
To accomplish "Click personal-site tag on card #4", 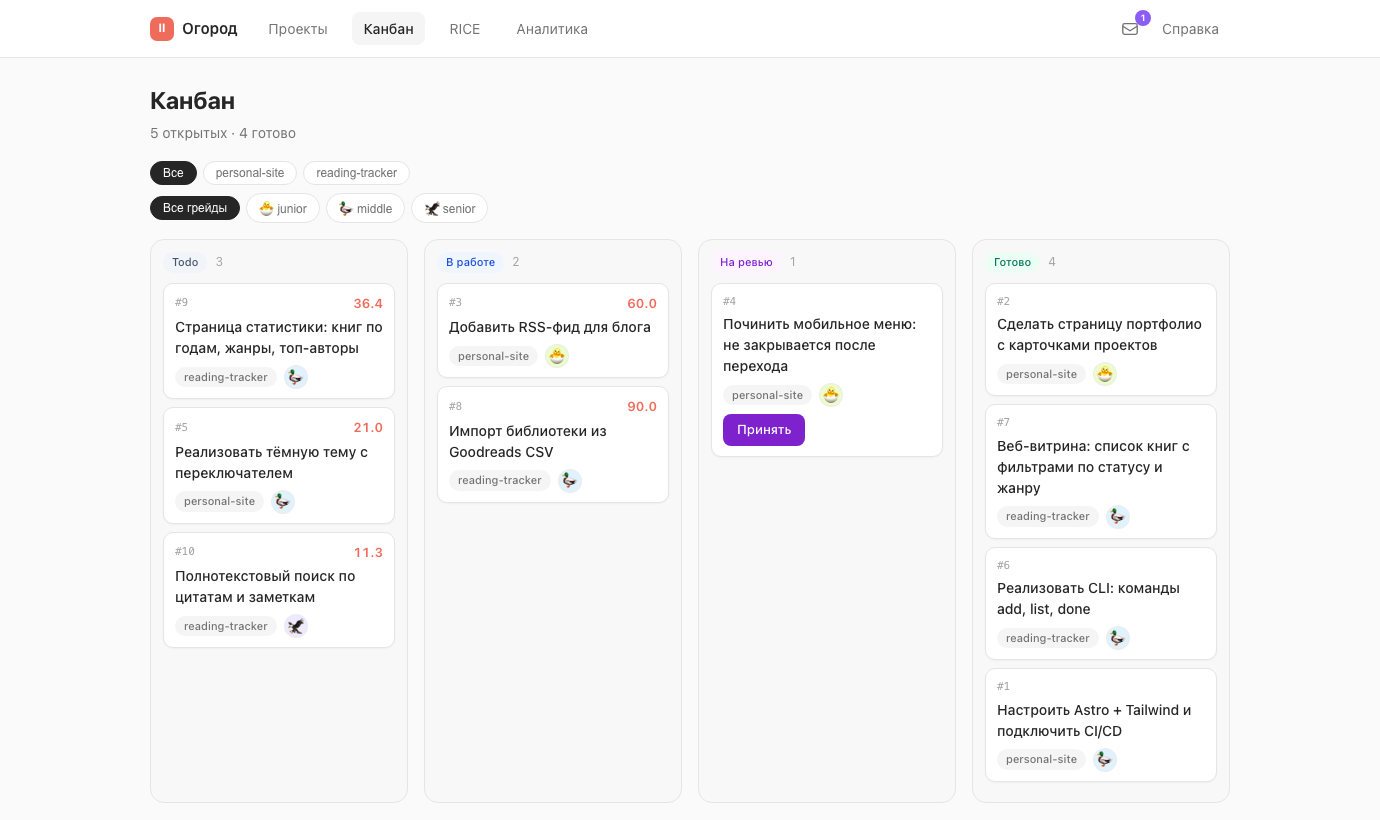I will [x=768, y=395].
